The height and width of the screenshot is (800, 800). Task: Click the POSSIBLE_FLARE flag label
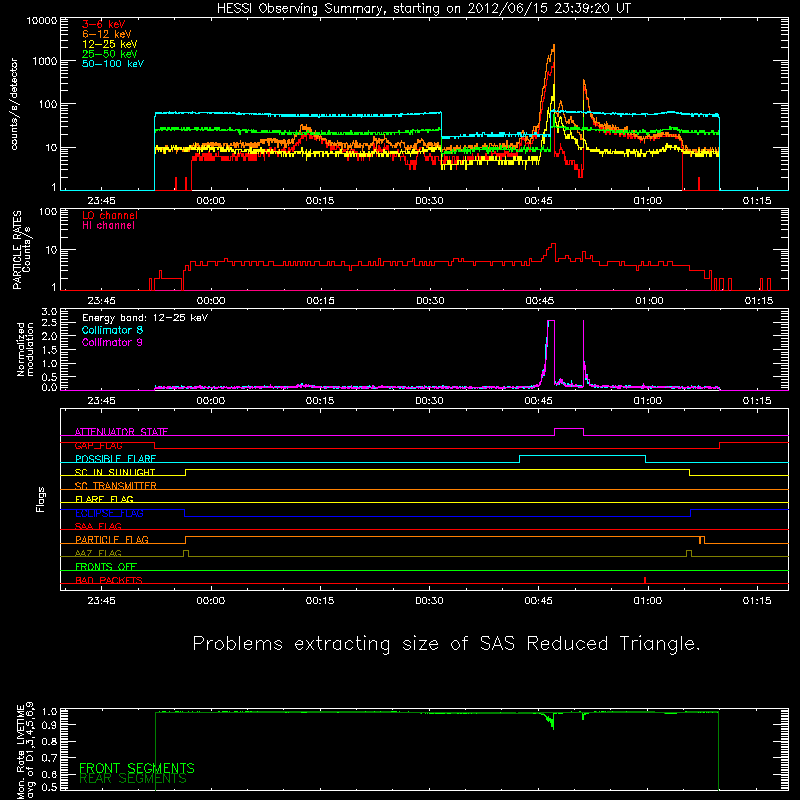(115, 459)
